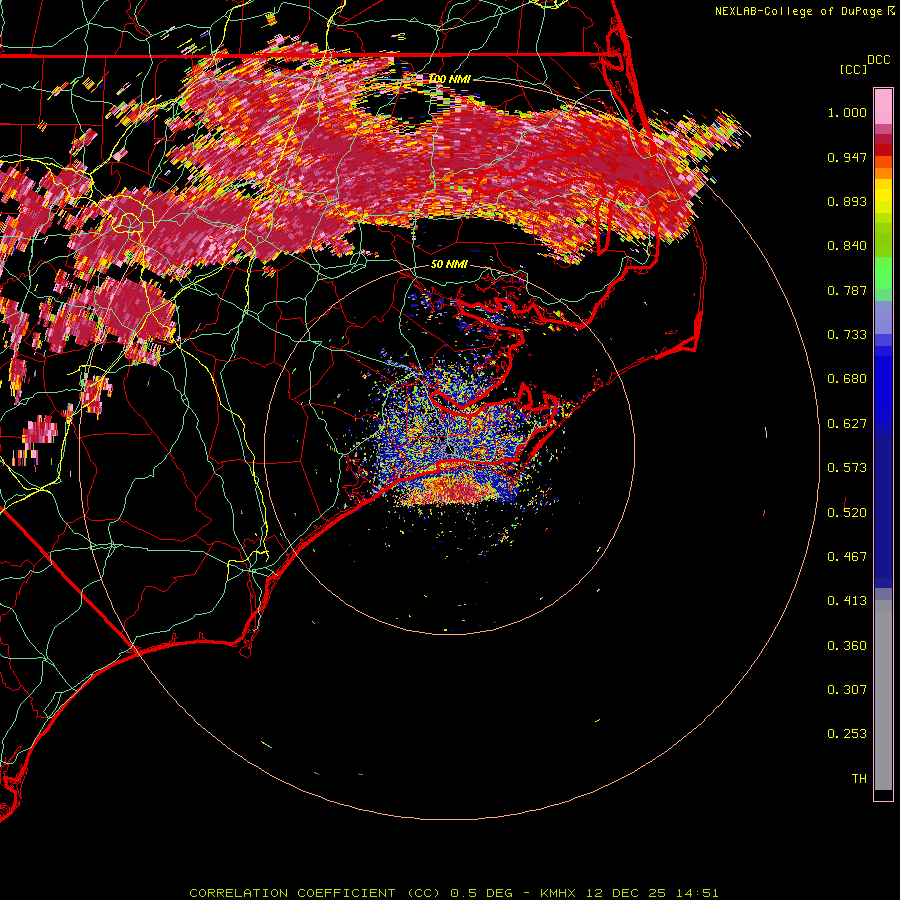
Task: Click the DCC label above the color scale
Action: click(x=878, y=59)
